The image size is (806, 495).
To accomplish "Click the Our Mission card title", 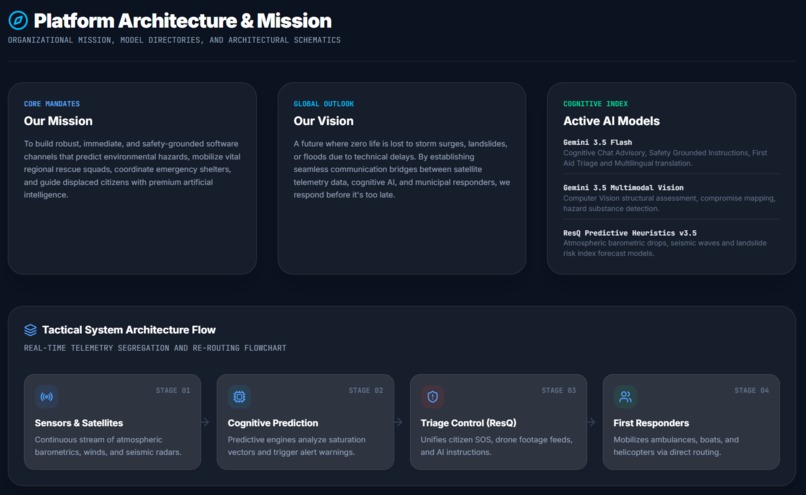I will click(58, 121).
